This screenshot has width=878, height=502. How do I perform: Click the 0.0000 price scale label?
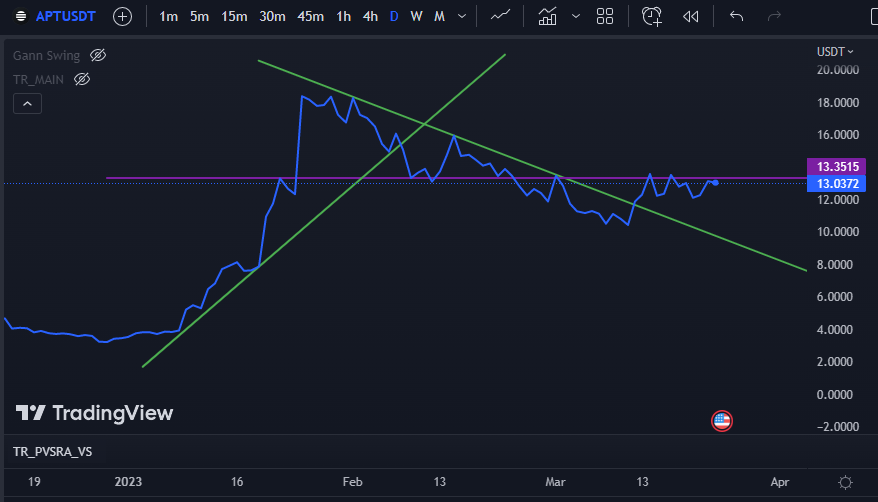pyautogui.click(x=834, y=395)
